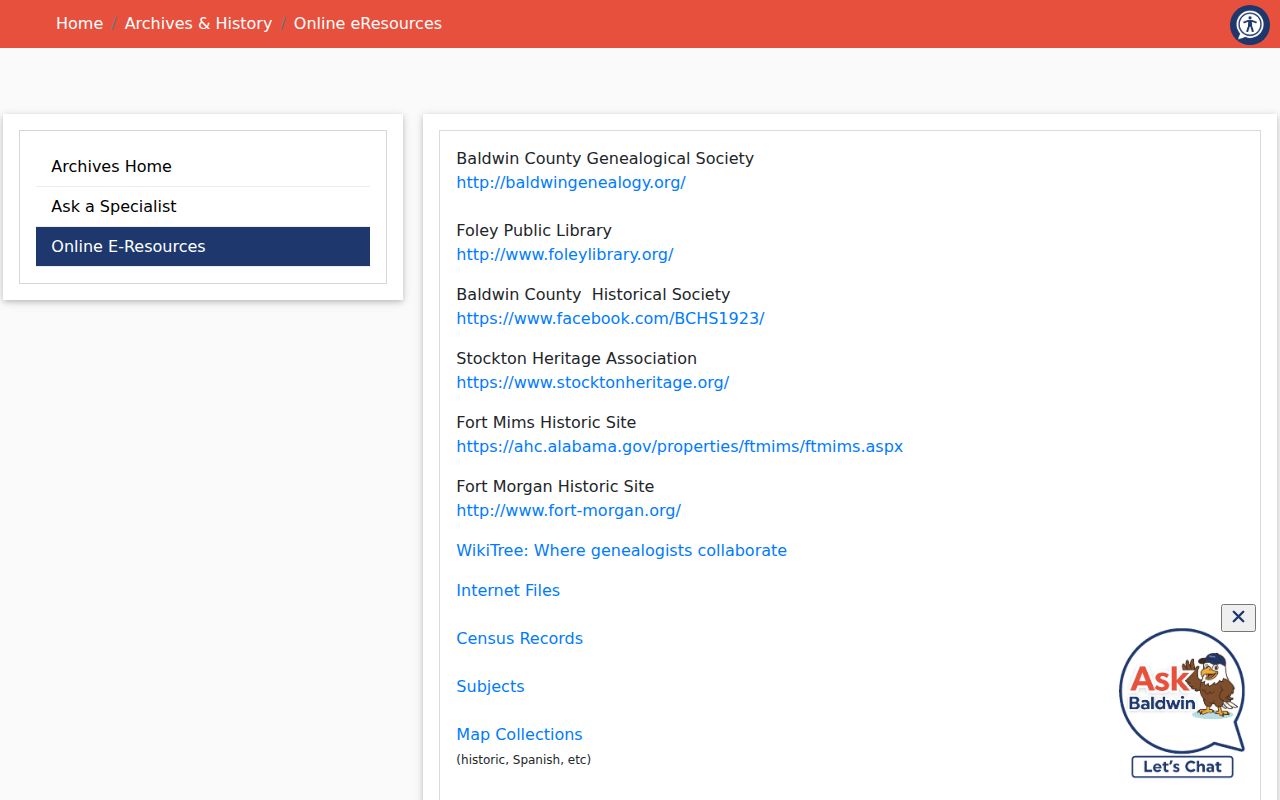
Task: Click Baldwin County Genealogical Society heading
Action: coord(605,158)
